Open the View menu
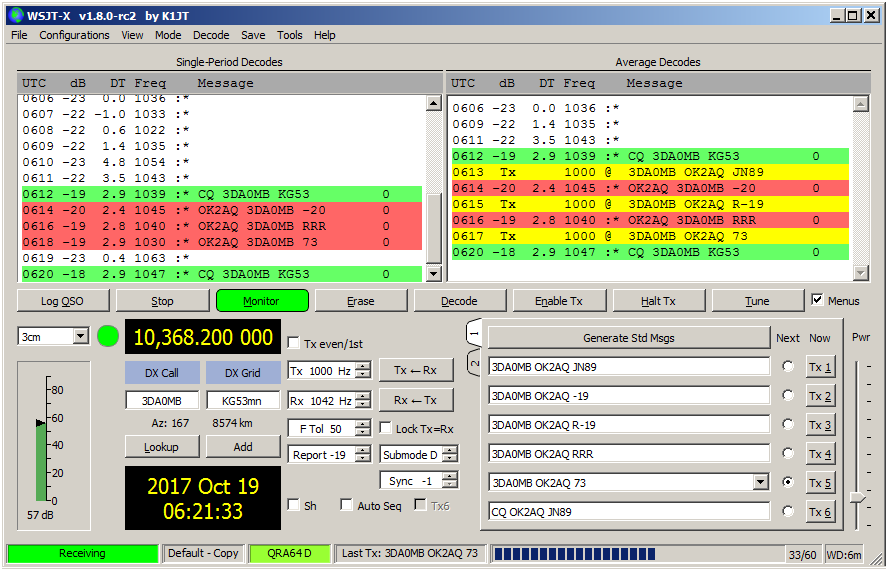Viewport: 888px width, 571px height. tap(132, 35)
